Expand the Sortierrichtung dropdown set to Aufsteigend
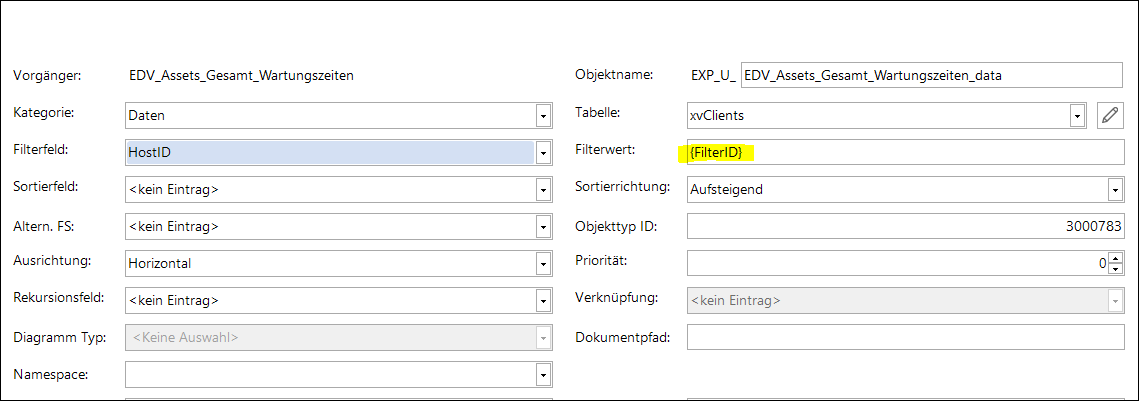1139x401 pixels. coord(1114,189)
